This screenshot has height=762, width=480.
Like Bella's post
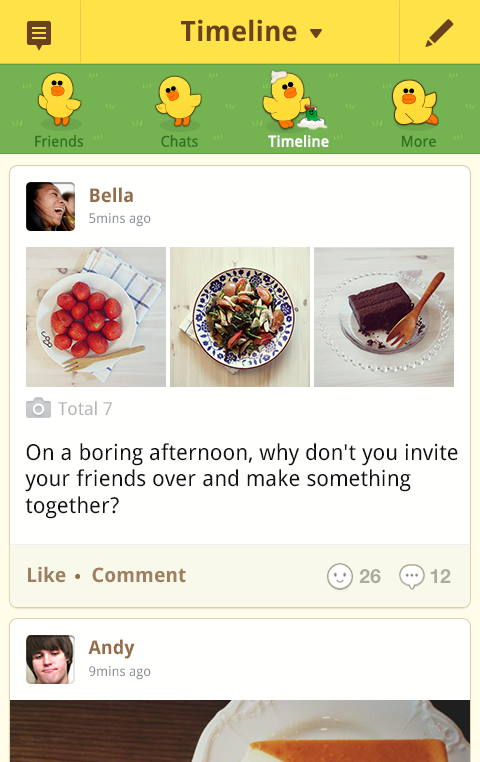[46, 575]
